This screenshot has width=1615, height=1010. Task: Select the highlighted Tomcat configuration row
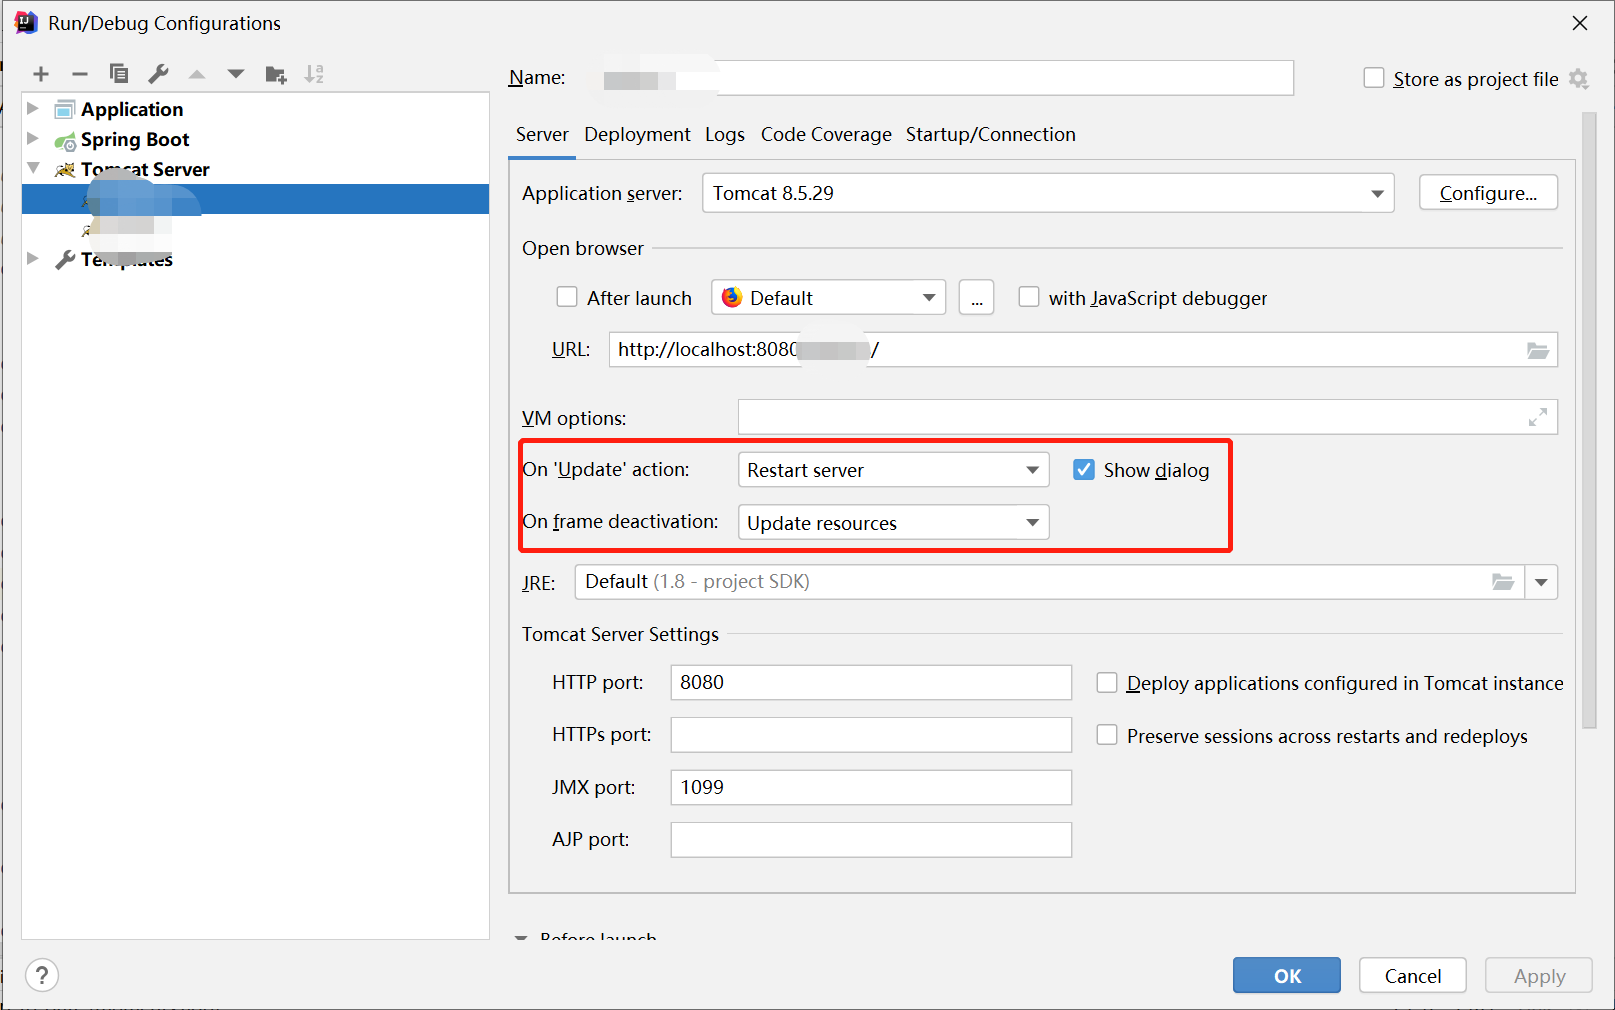[x=256, y=199]
